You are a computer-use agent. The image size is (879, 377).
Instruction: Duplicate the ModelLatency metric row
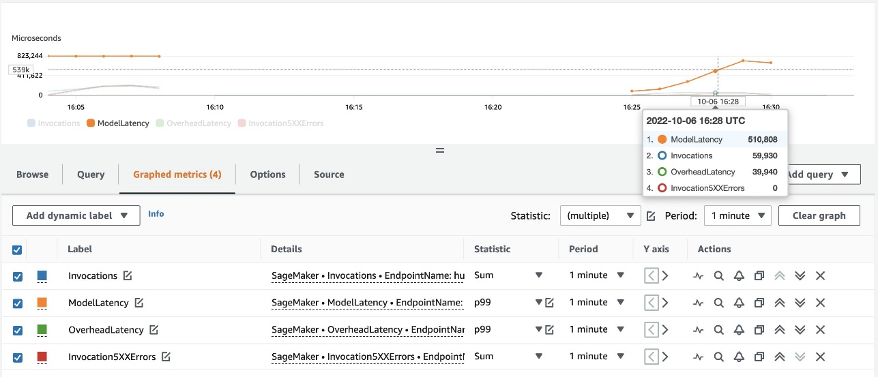click(759, 302)
